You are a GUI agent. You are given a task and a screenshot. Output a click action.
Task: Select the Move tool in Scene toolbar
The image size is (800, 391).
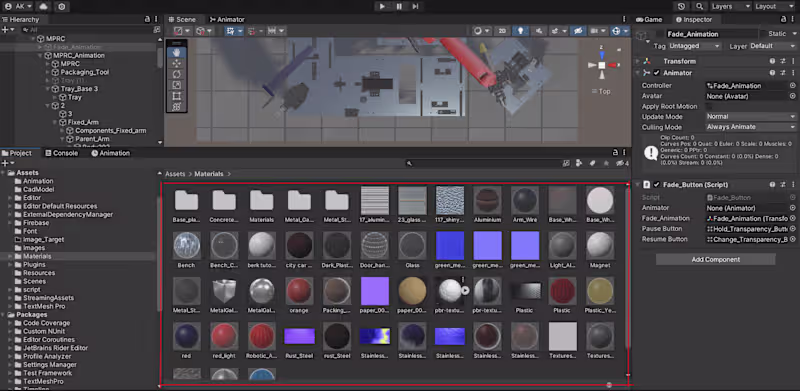coord(177,63)
